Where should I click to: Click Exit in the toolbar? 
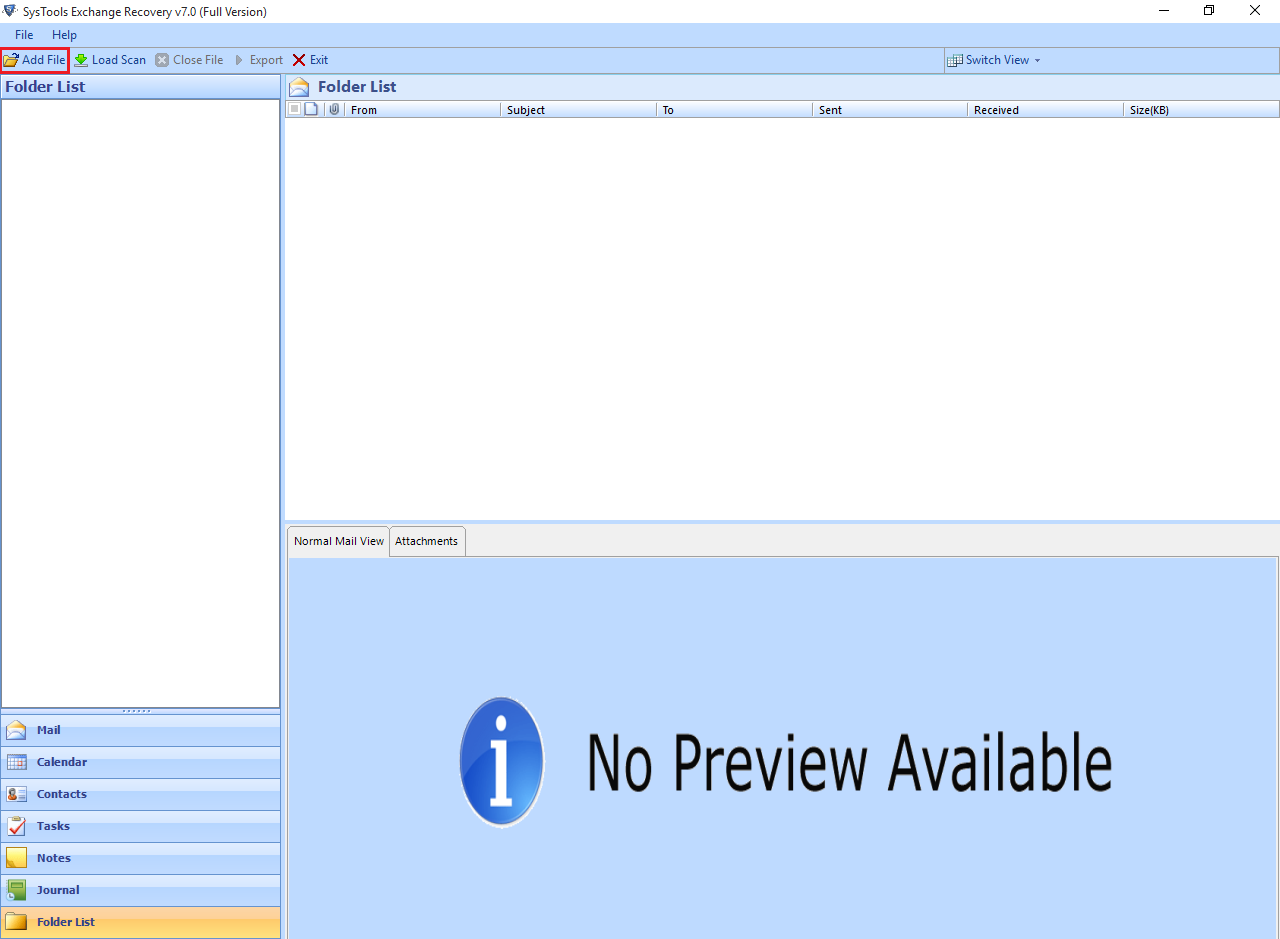click(310, 60)
